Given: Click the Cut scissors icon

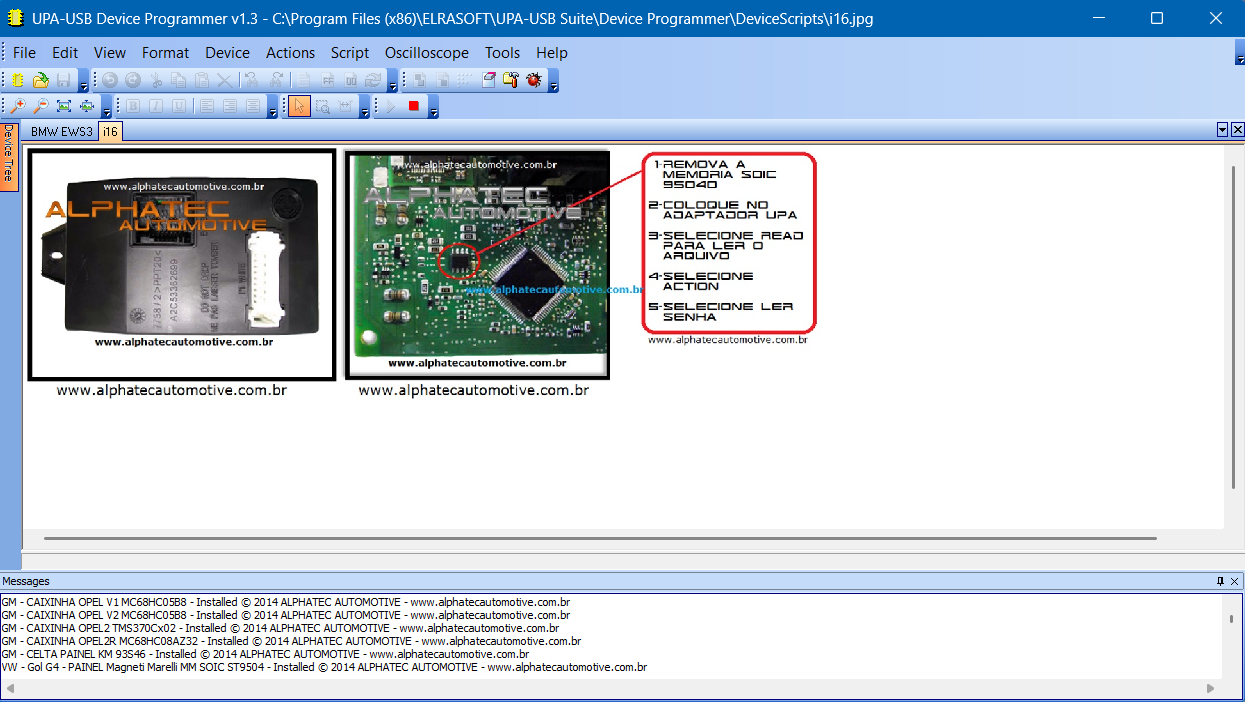Looking at the screenshot, I should point(156,80).
